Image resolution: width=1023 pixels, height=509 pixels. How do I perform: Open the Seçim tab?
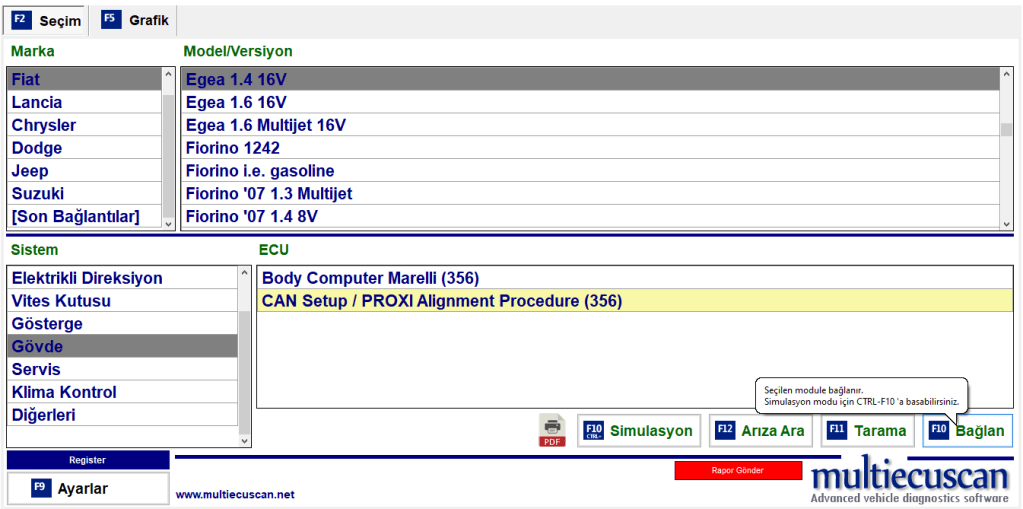point(48,20)
